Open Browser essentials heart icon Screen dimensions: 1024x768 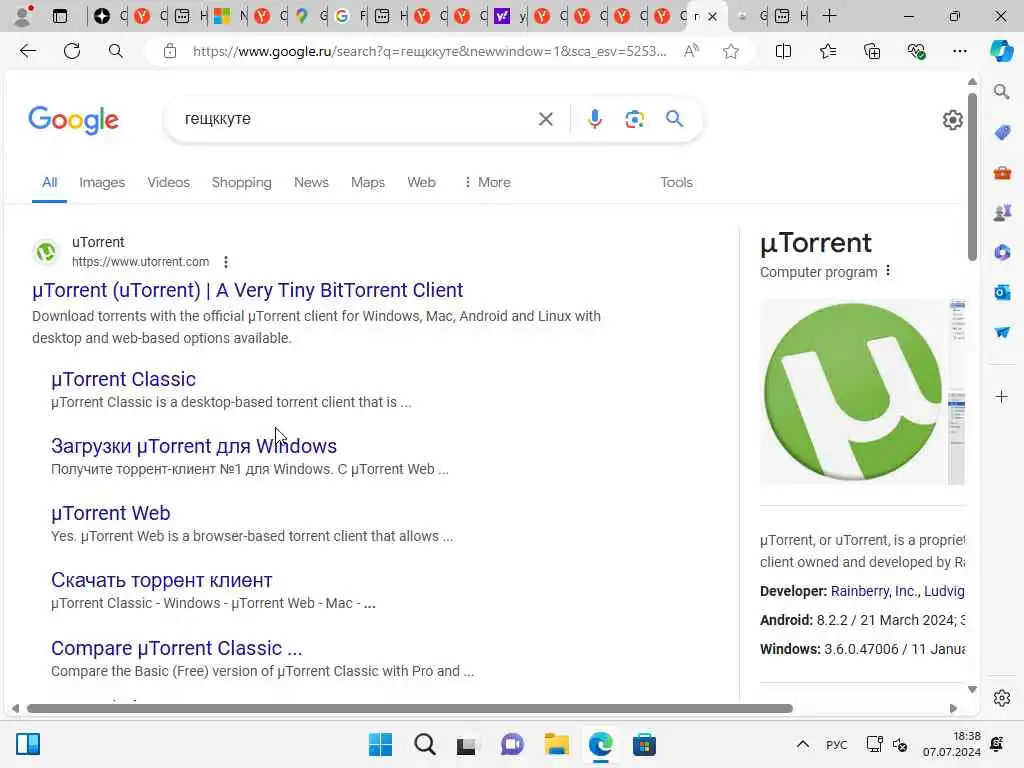click(x=916, y=51)
